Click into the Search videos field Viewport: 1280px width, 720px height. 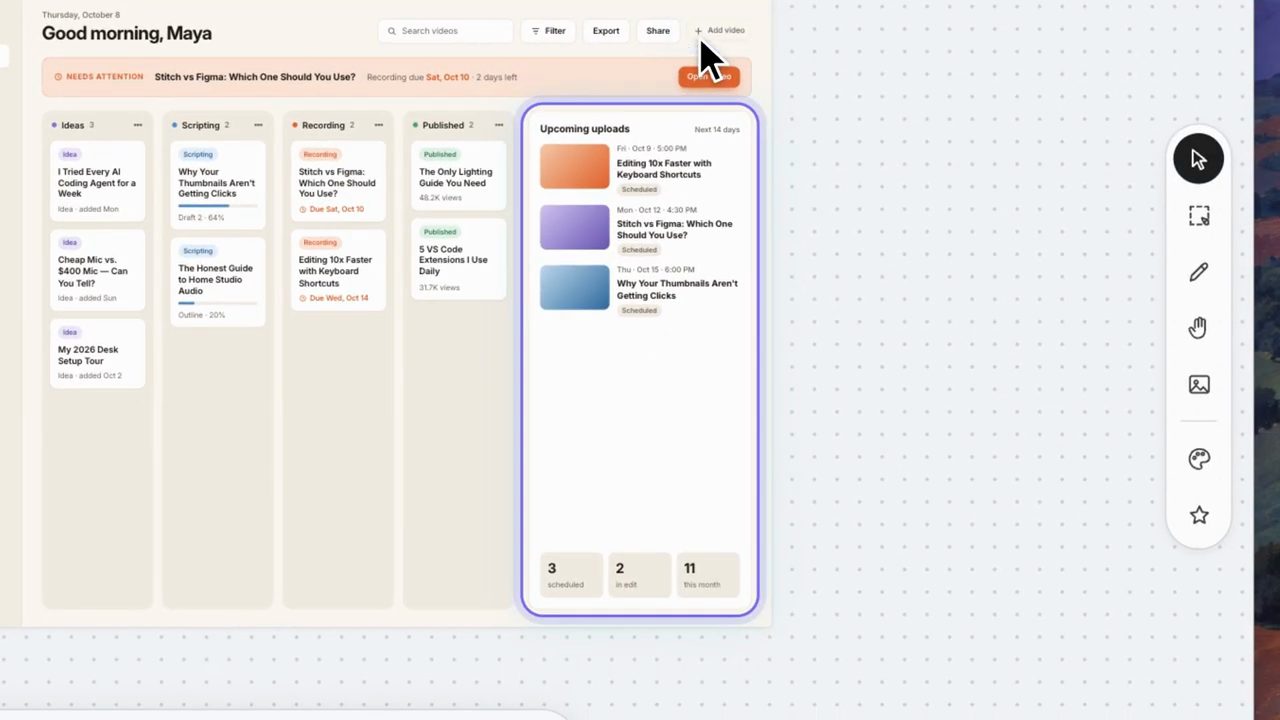tap(446, 31)
